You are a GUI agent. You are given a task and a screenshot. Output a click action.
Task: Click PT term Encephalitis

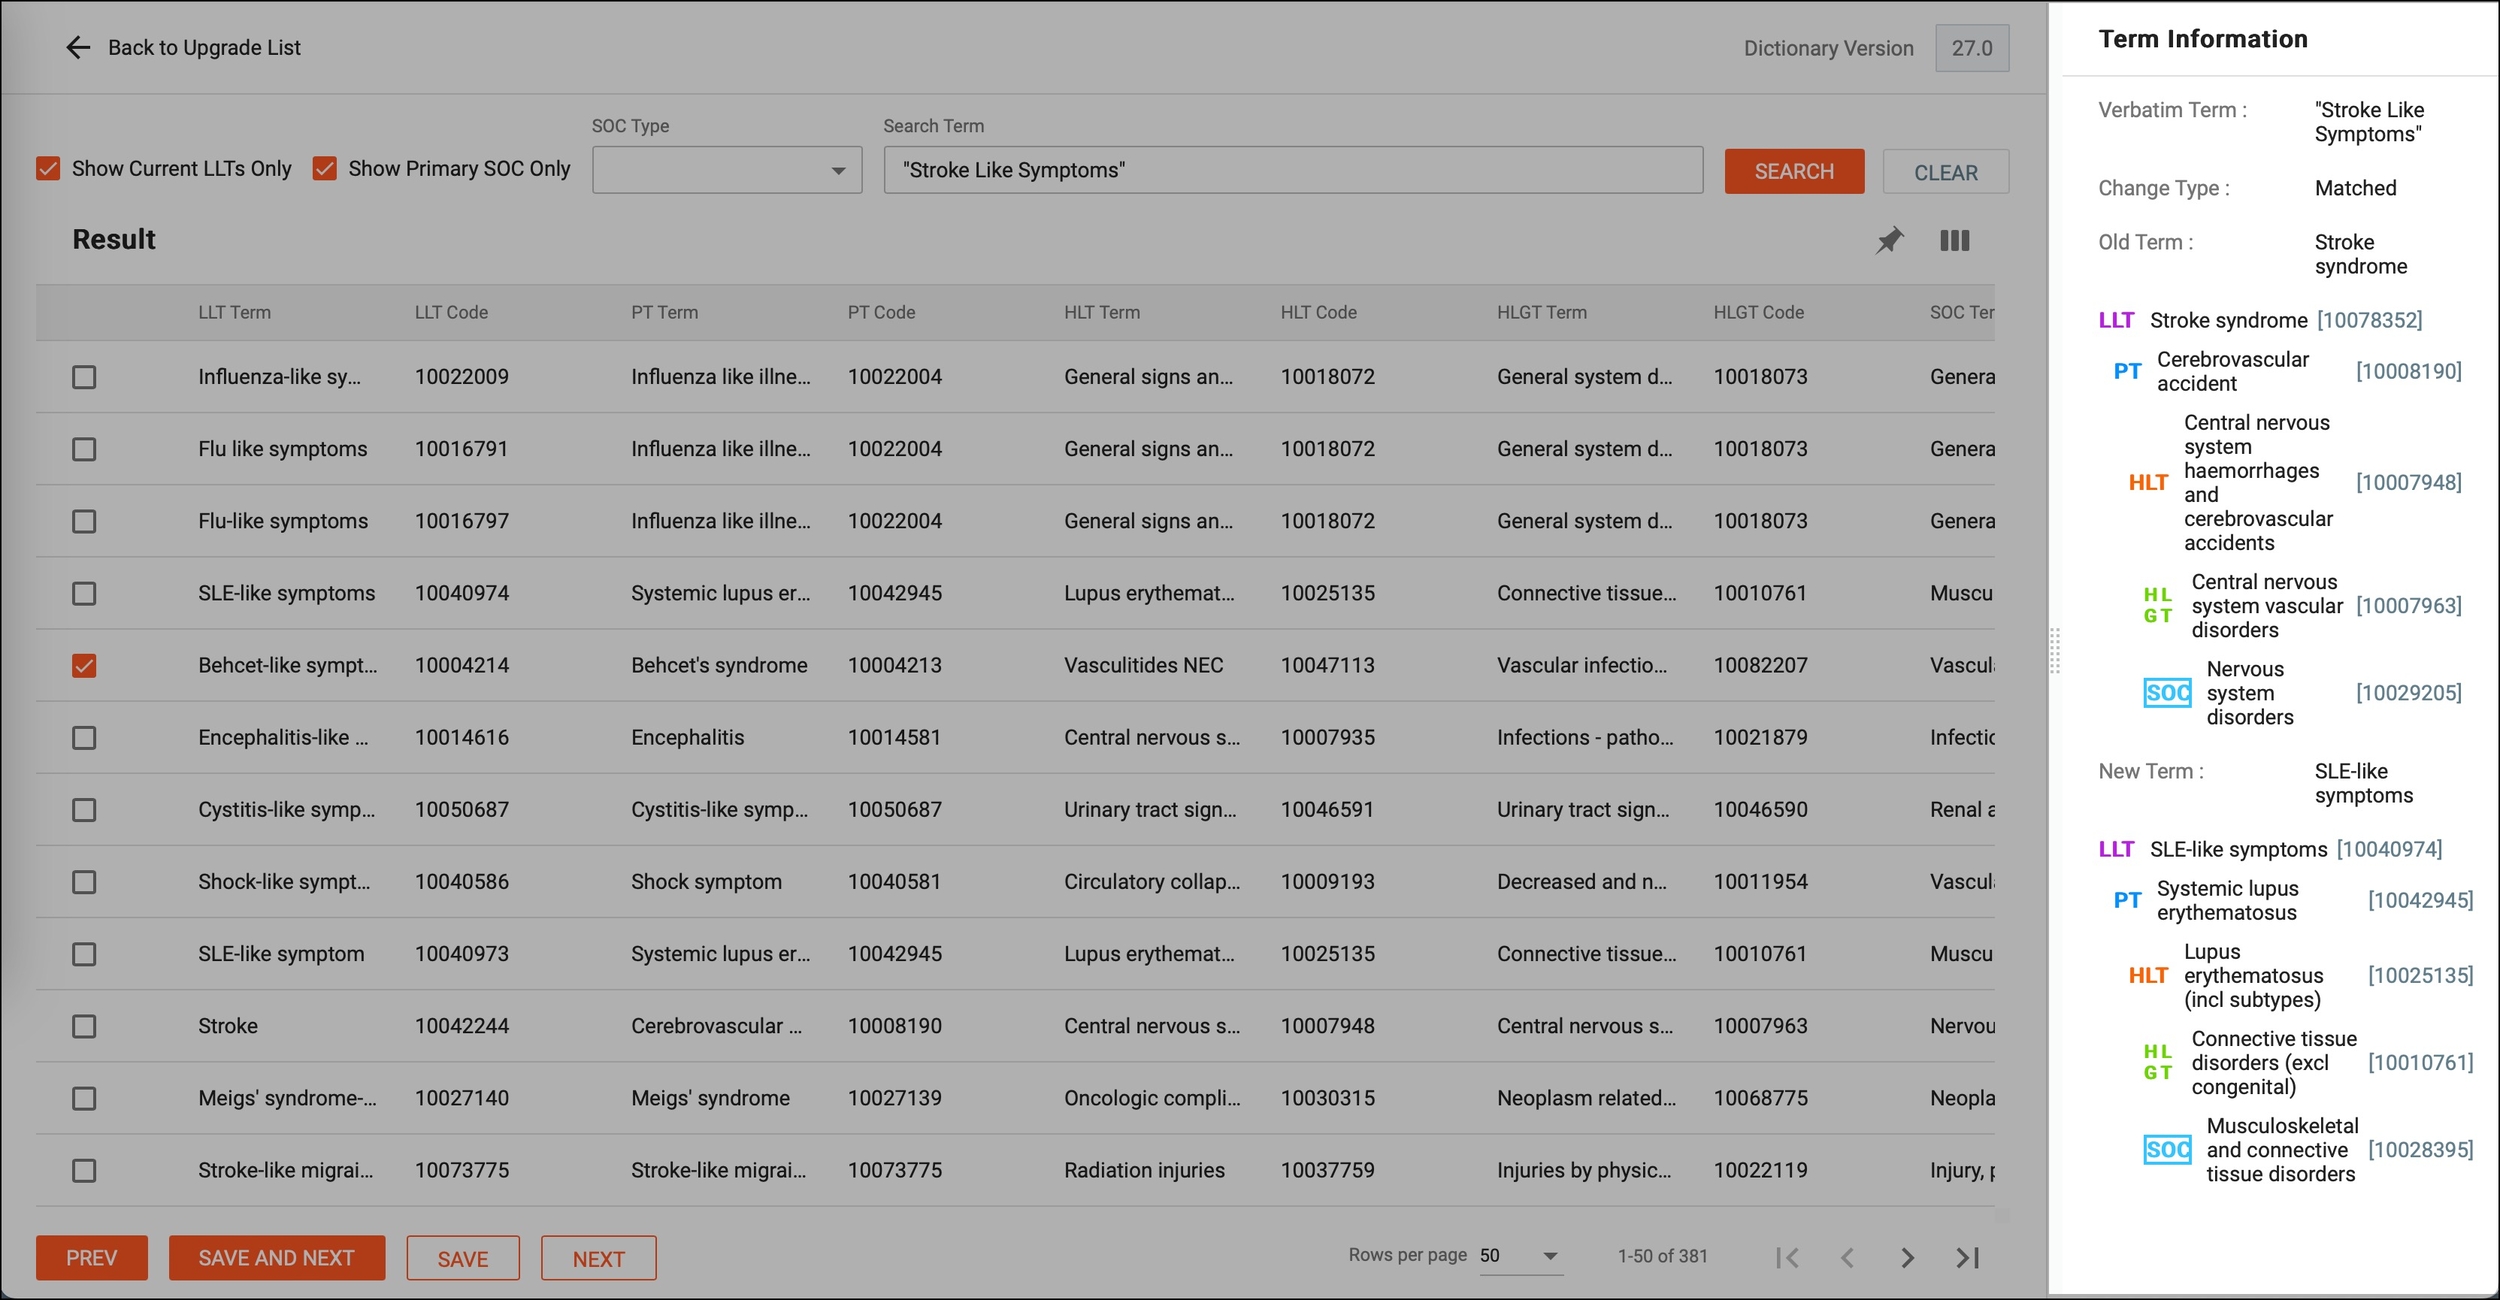(688, 737)
